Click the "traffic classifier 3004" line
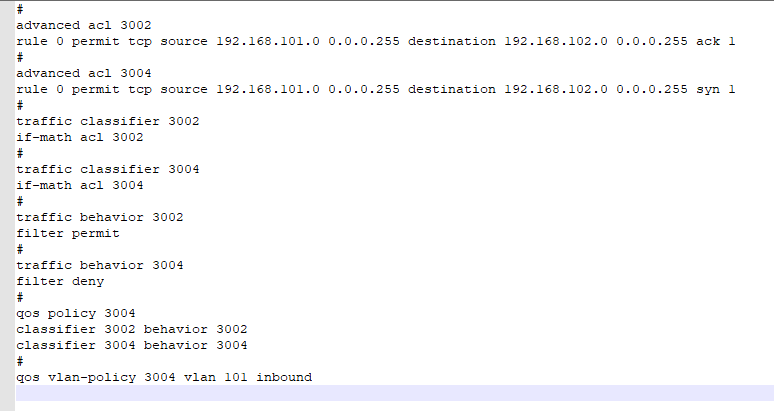 (x=108, y=169)
